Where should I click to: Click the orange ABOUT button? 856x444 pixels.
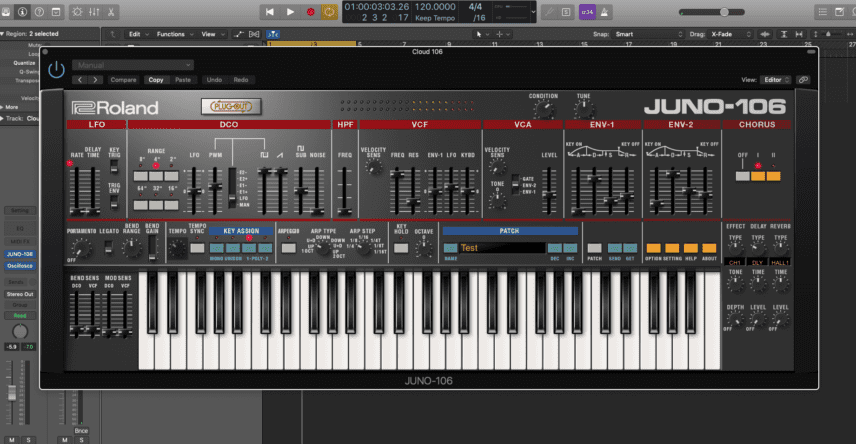(709, 248)
